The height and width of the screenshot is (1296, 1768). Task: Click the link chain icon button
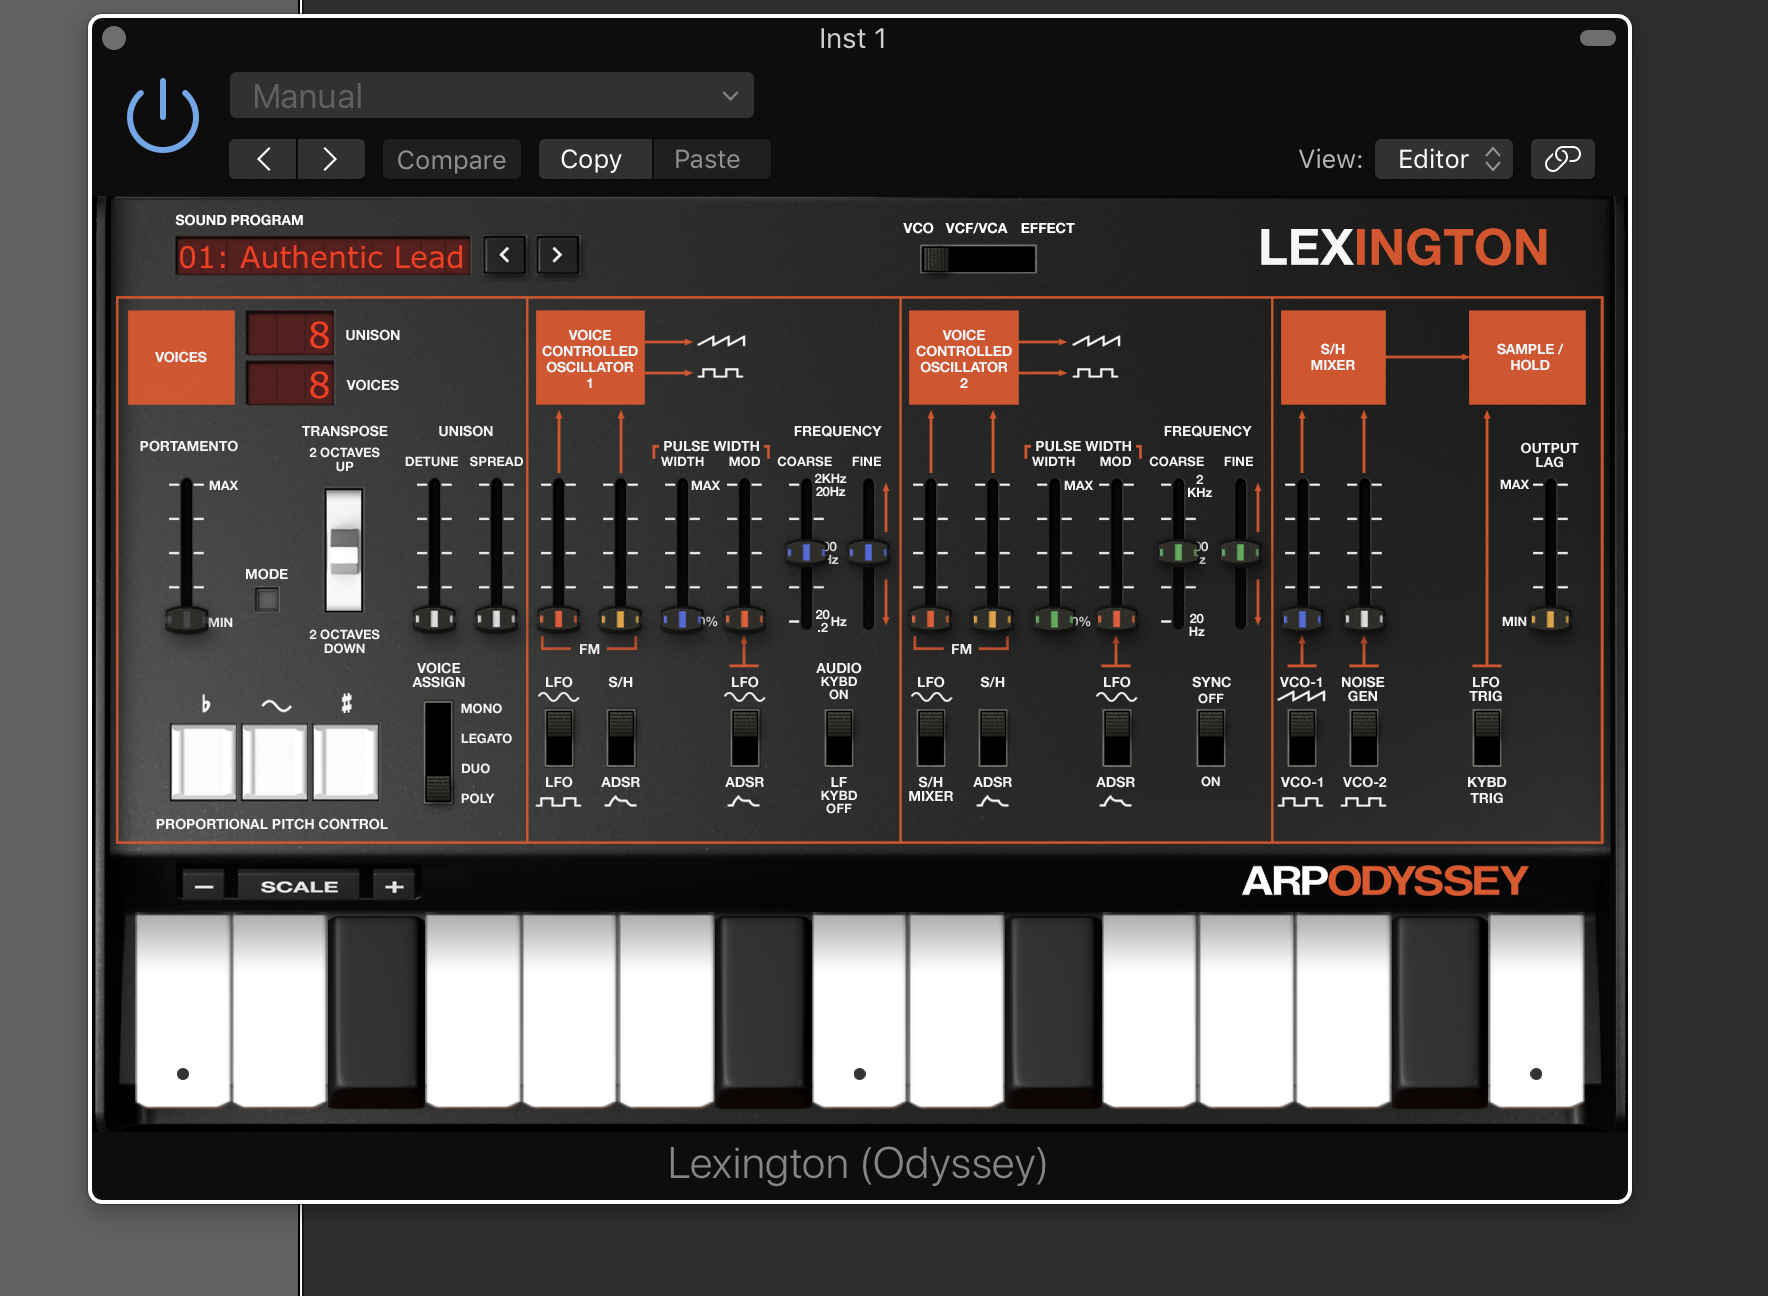click(1562, 159)
